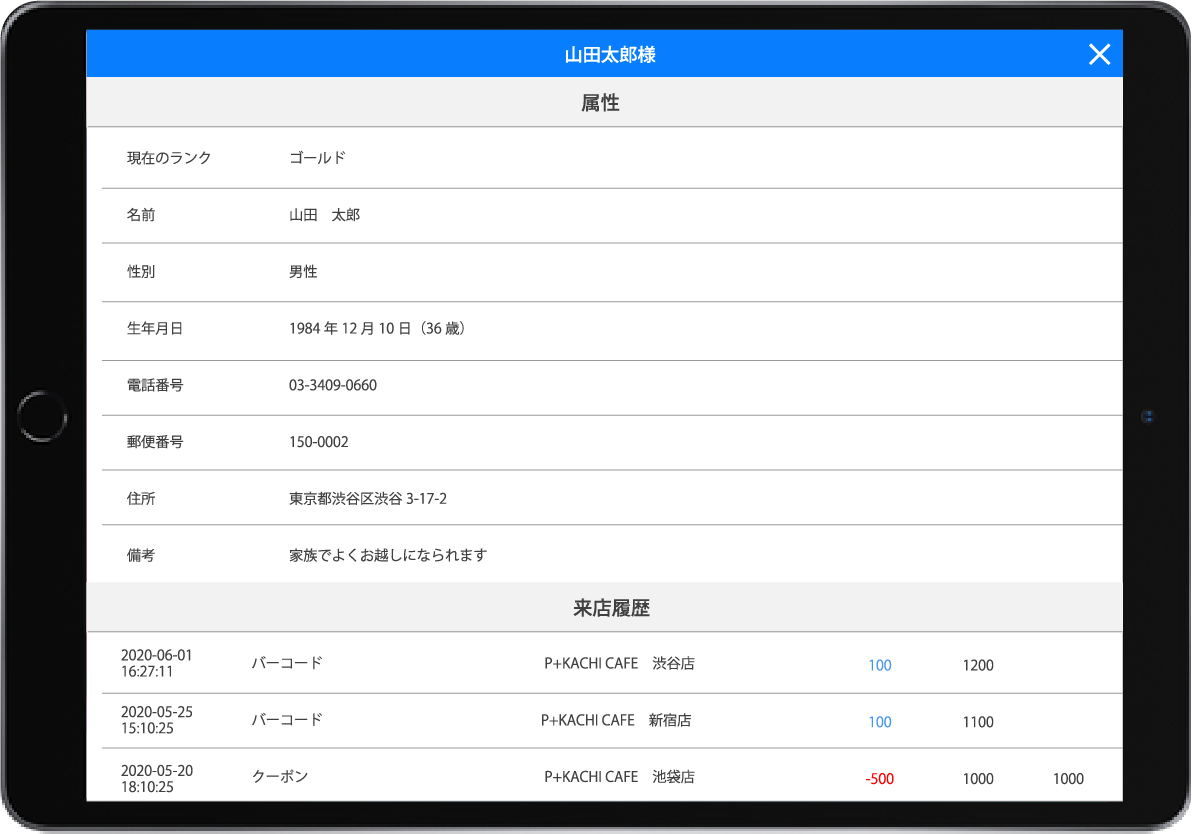Click the 現在のランク label
Screen dimensions: 1192x834
(169, 158)
